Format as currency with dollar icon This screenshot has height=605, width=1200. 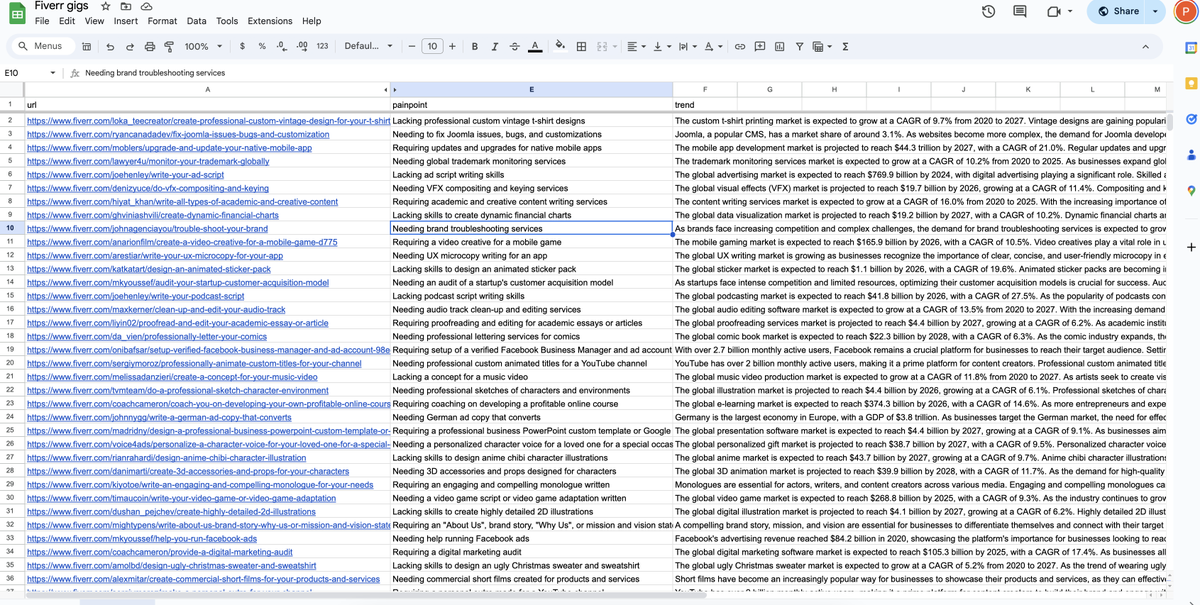point(242,46)
